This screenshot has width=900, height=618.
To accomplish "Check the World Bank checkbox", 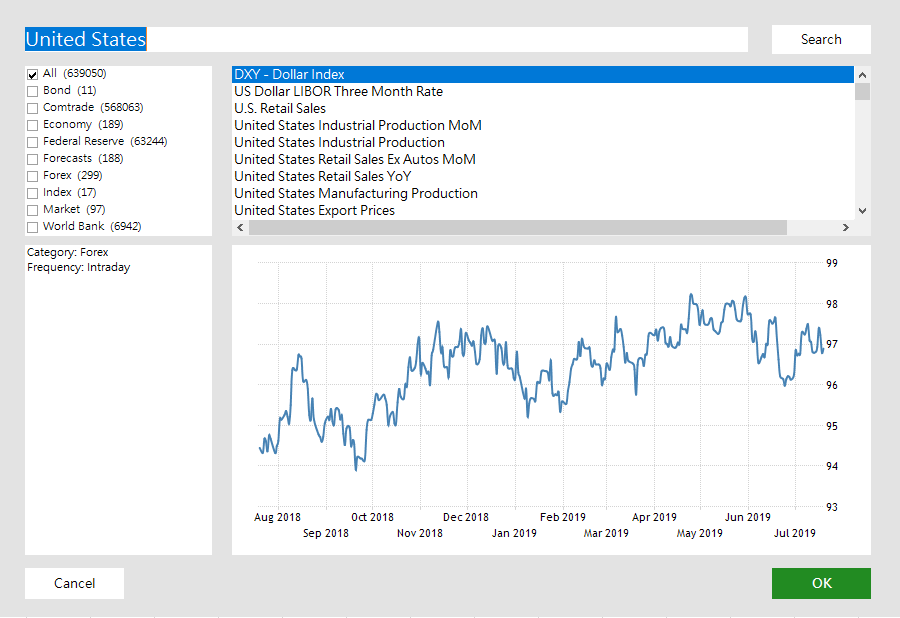I will pos(33,227).
